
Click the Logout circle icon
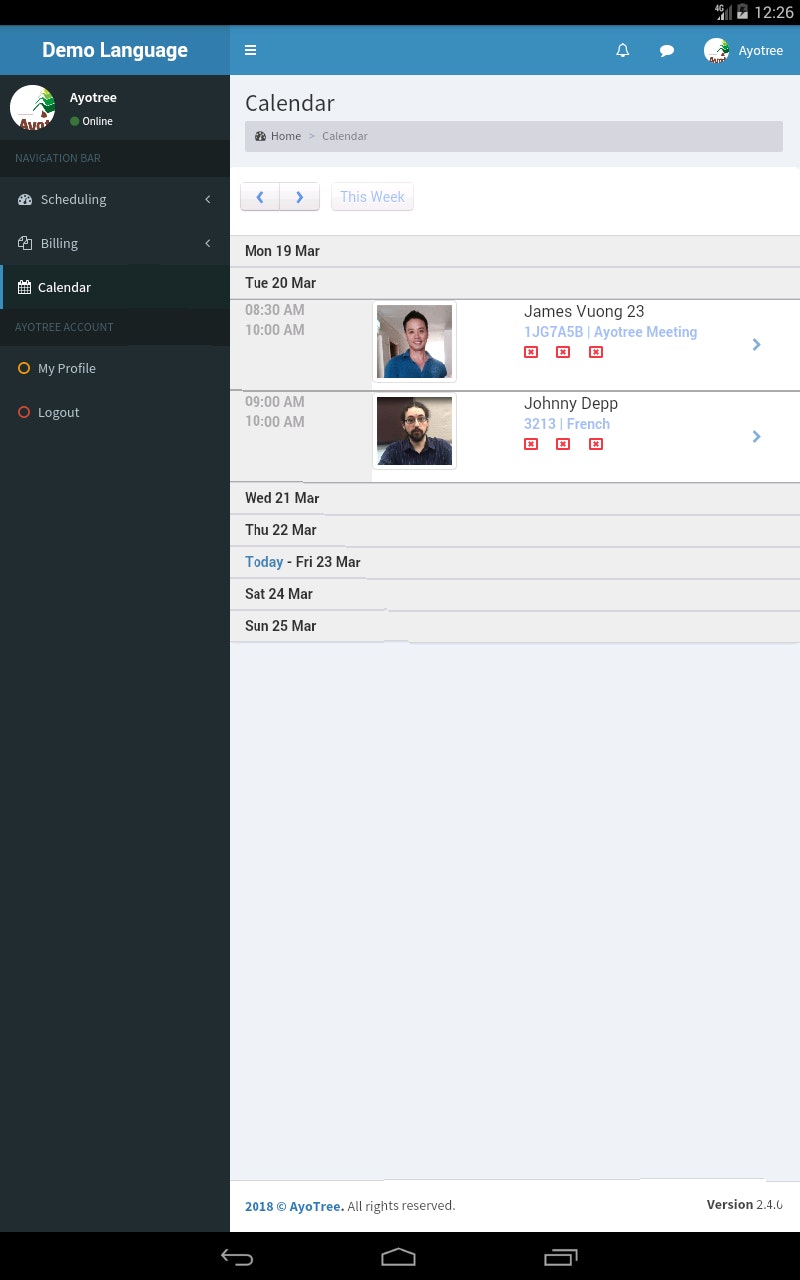point(24,412)
